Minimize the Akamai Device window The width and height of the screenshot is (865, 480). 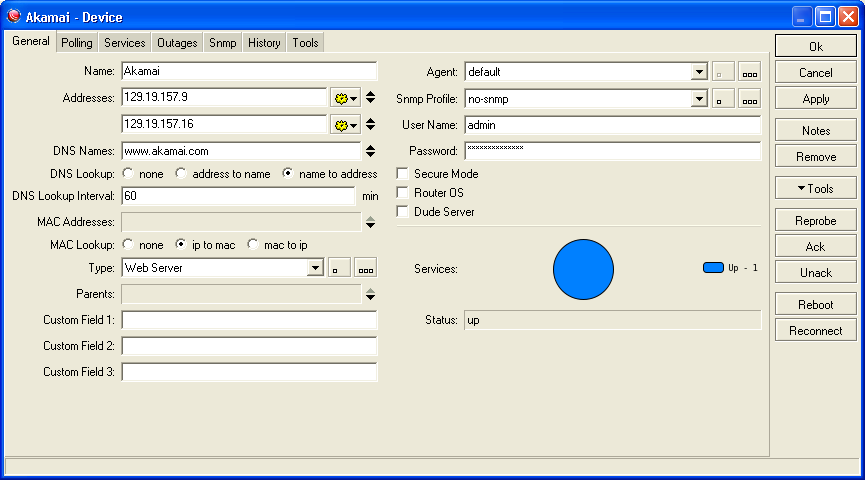802,17
